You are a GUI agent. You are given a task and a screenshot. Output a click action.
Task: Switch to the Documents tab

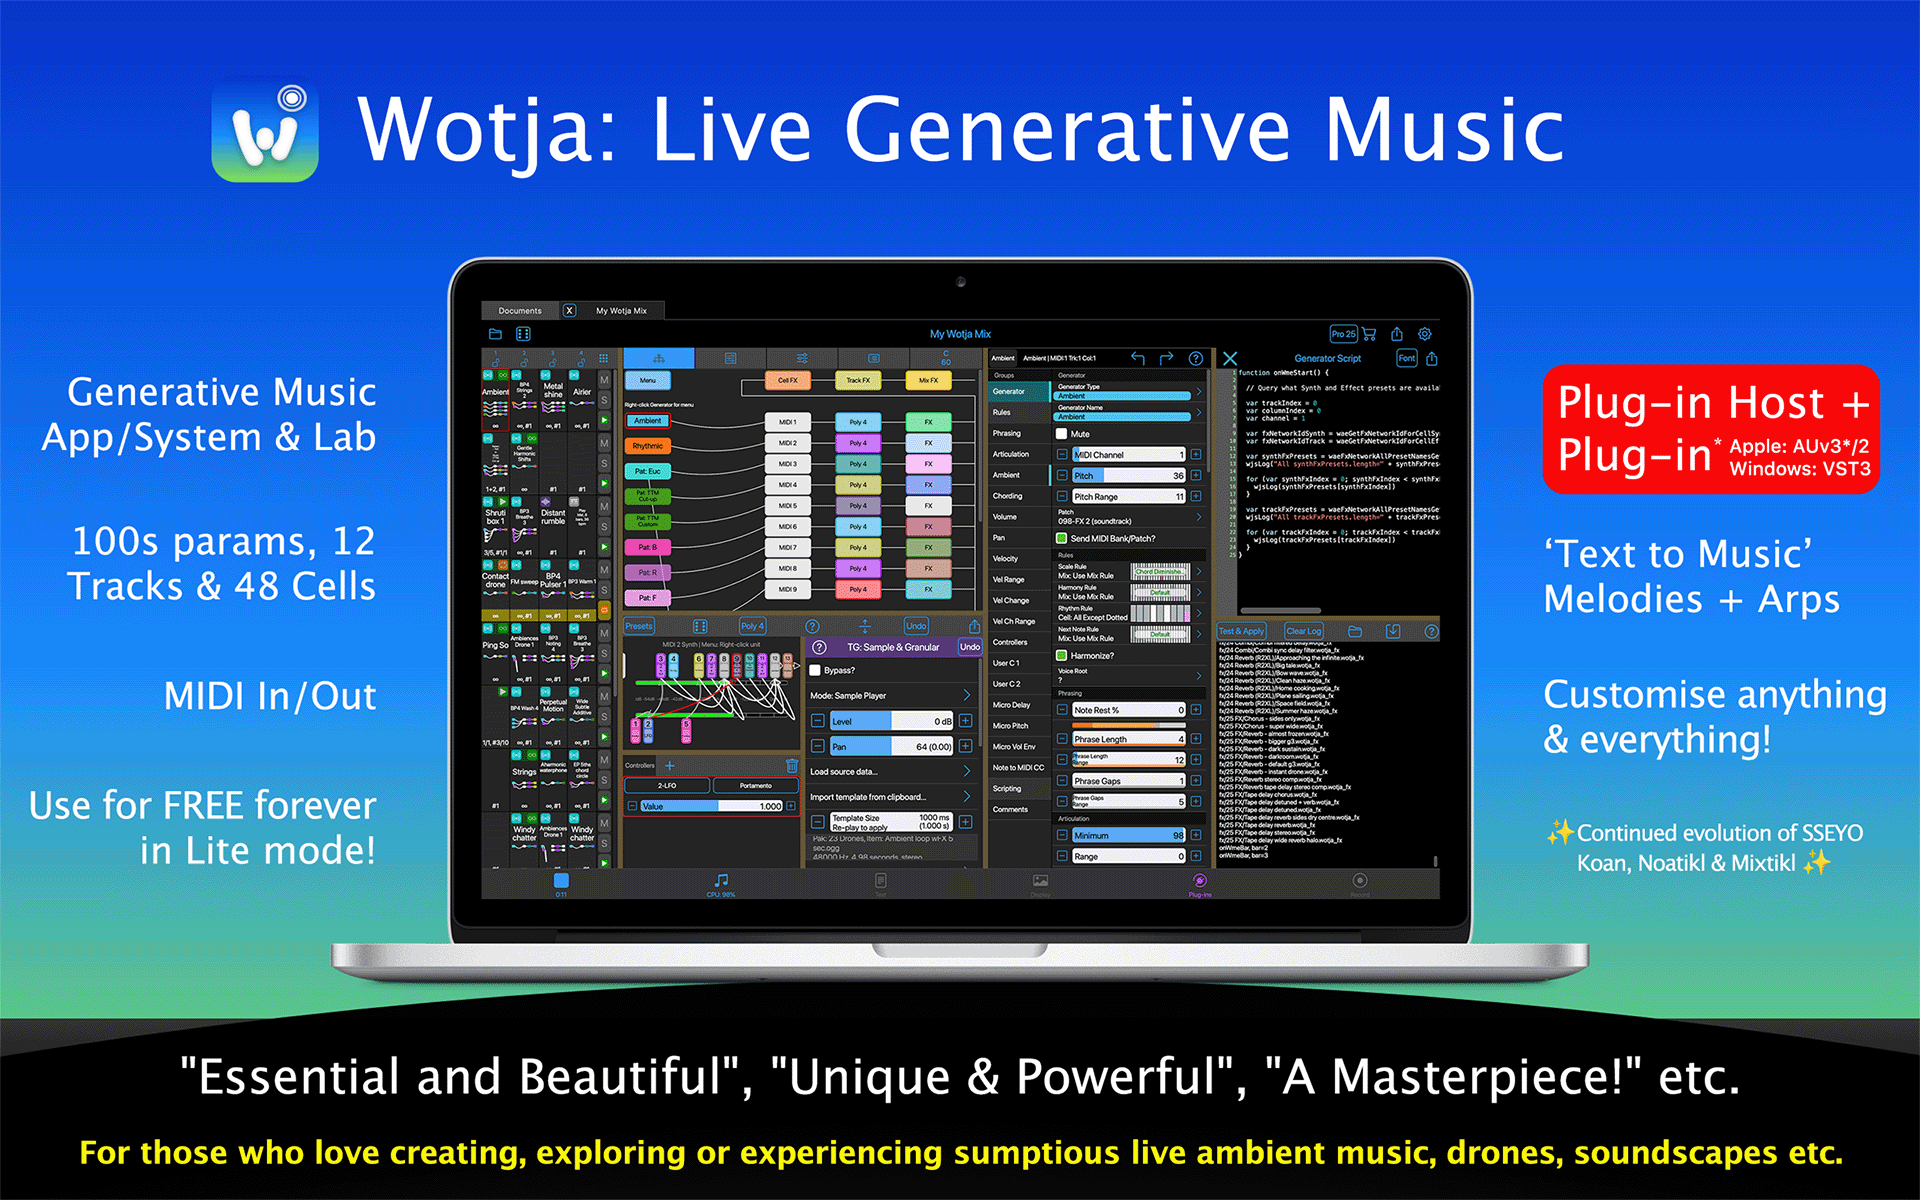520,311
